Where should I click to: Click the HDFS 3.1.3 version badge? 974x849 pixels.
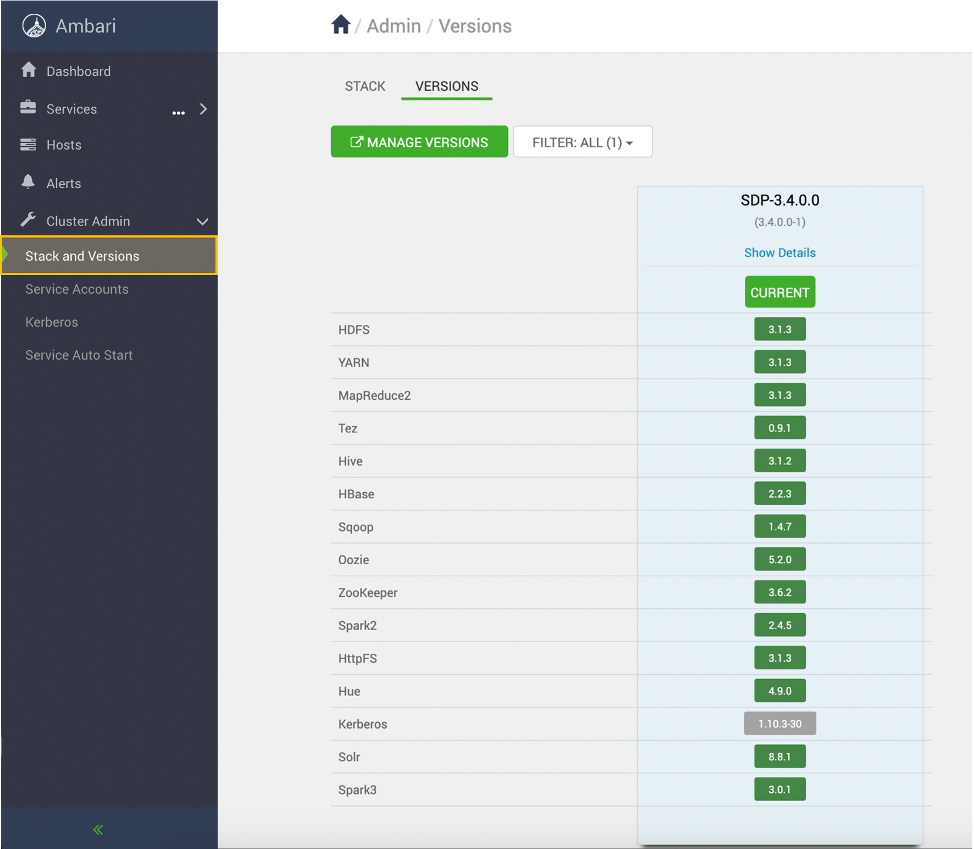click(780, 329)
